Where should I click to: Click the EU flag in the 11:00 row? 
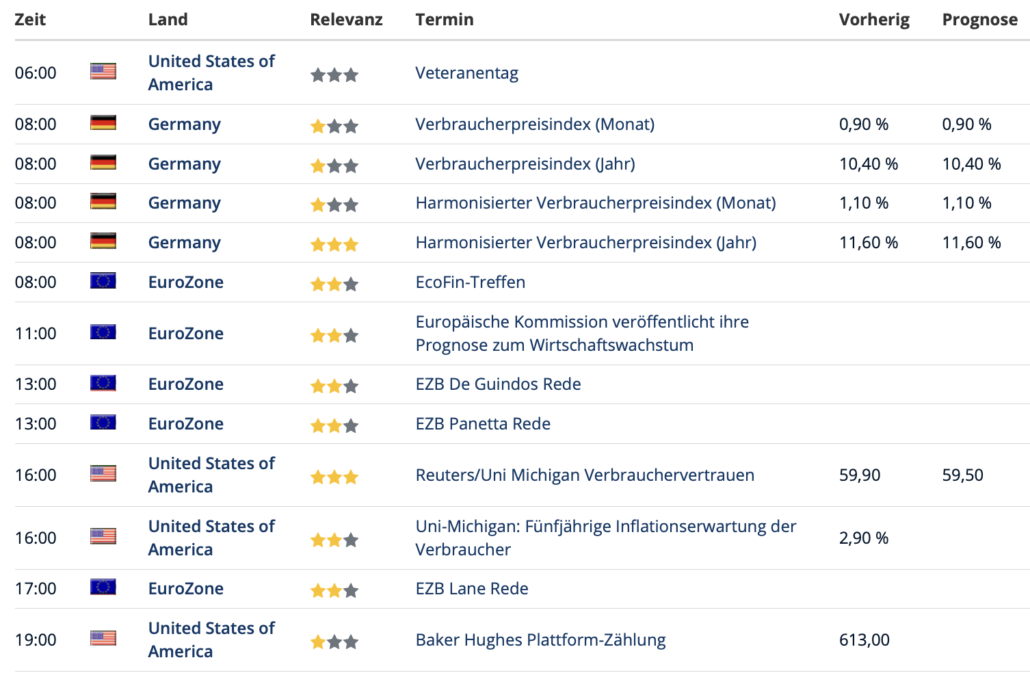click(x=103, y=332)
